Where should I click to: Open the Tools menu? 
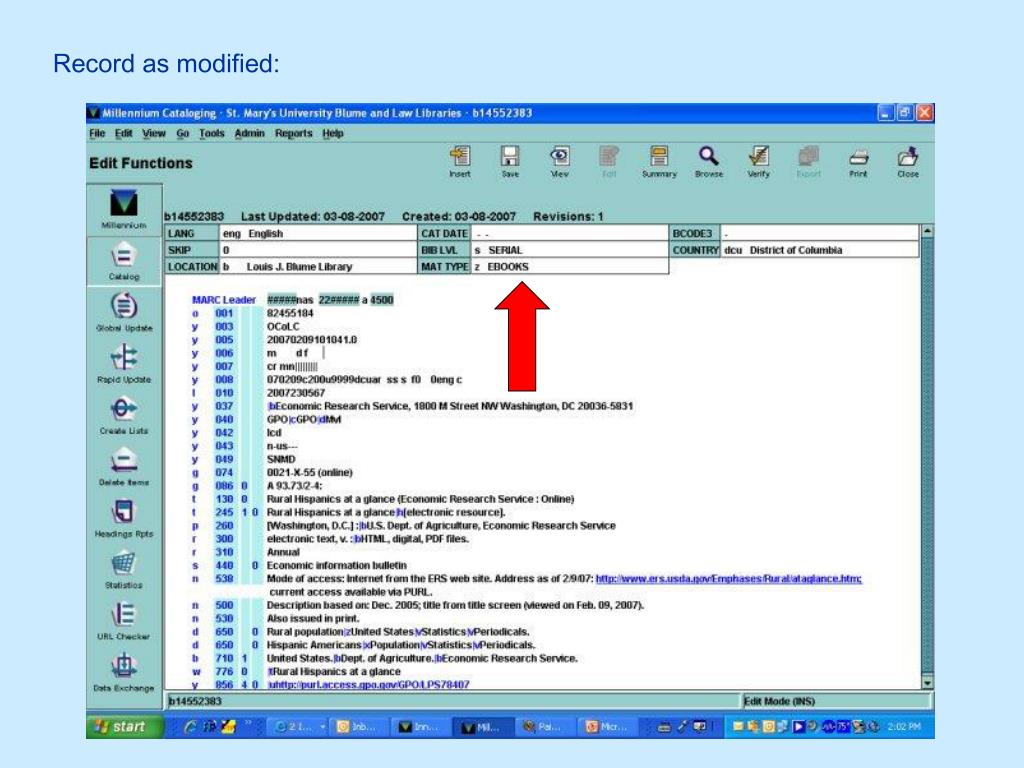pos(212,133)
